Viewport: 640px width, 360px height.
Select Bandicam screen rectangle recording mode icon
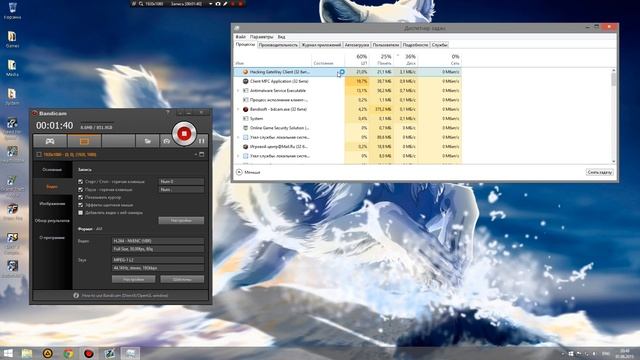coord(84,141)
